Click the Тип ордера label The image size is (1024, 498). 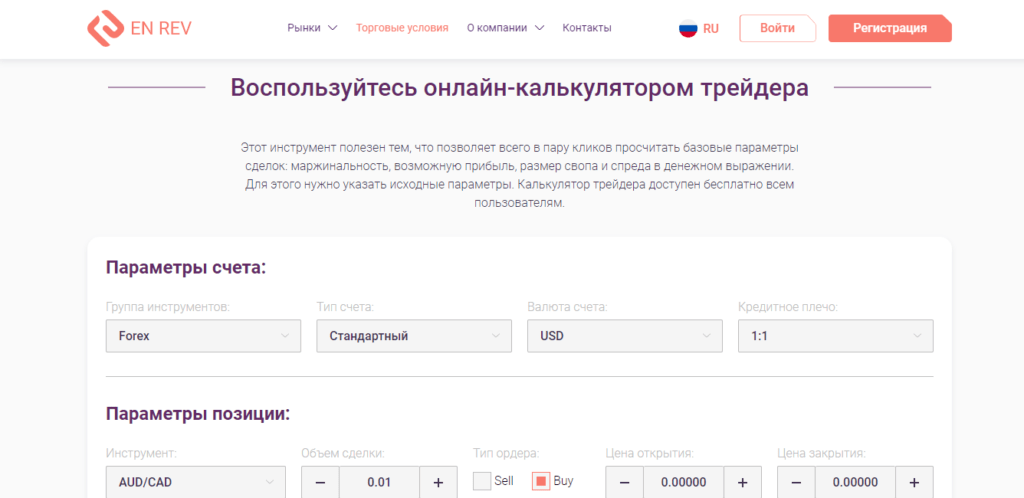[505, 453]
